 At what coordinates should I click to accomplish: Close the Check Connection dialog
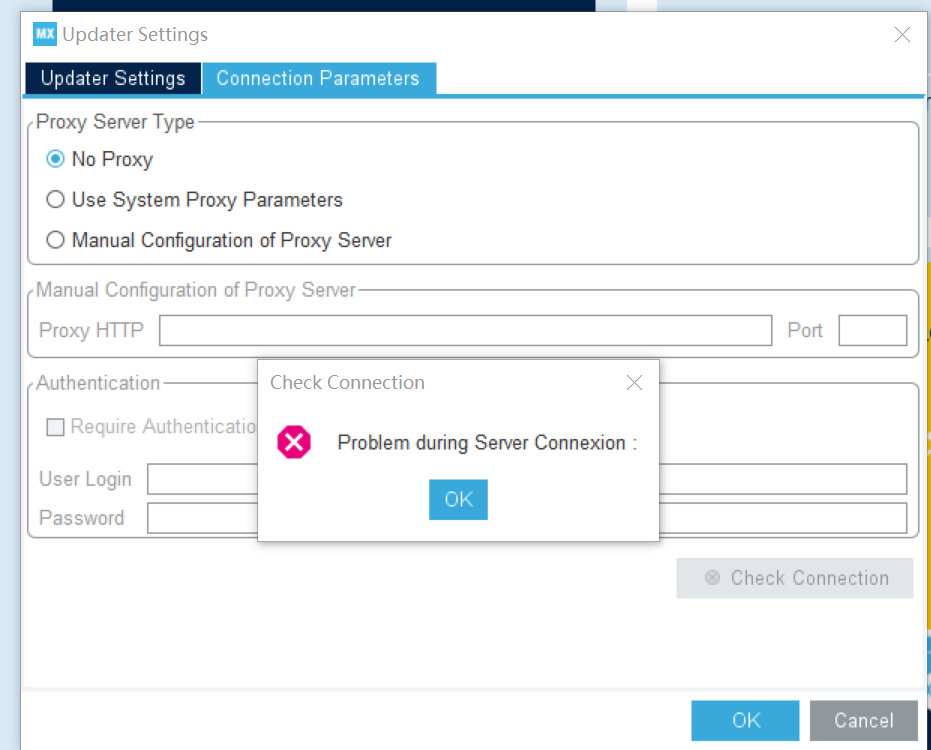tap(634, 382)
